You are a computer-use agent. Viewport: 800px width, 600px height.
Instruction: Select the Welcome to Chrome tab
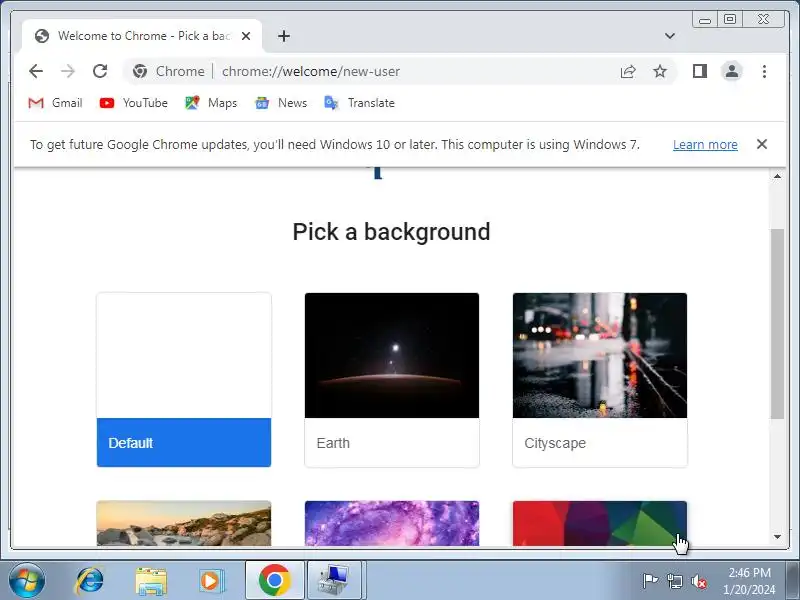[x=142, y=36]
